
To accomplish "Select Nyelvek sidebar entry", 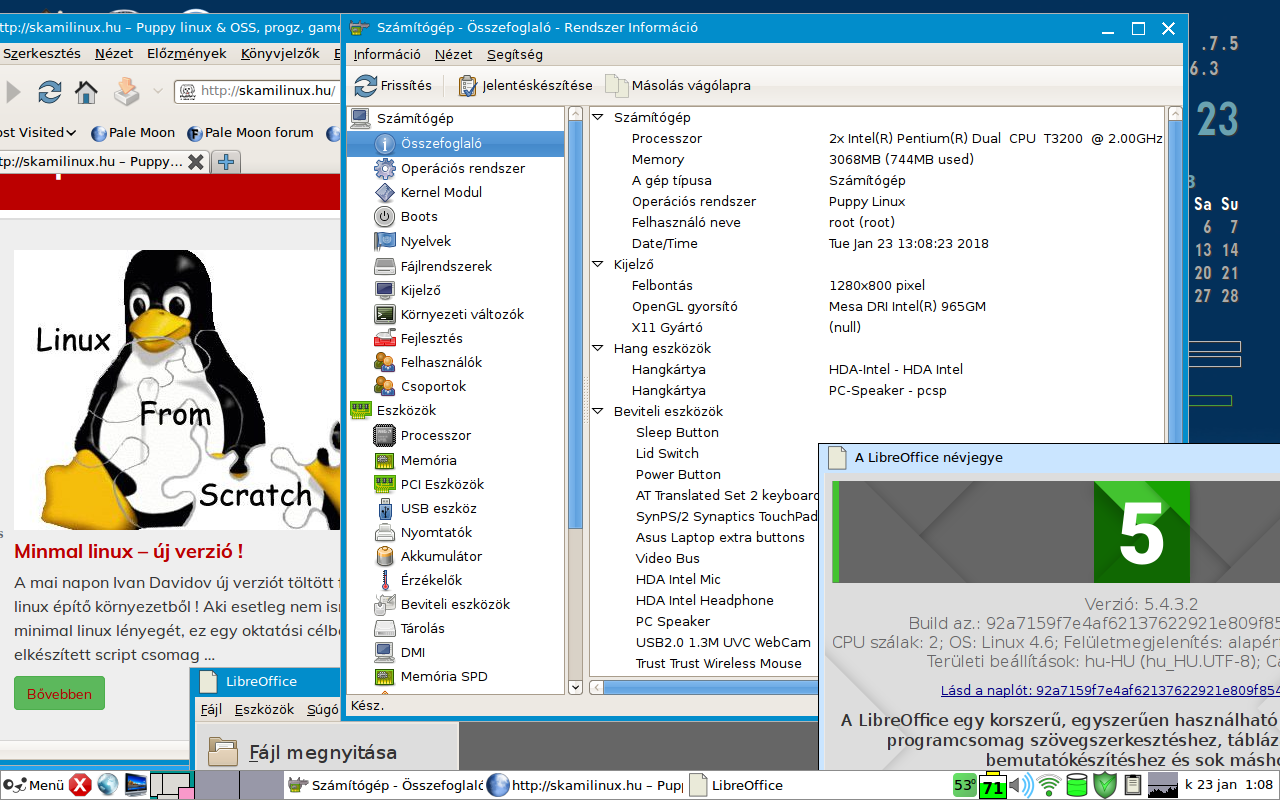I will pyautogui.click(x=425, y=241).
